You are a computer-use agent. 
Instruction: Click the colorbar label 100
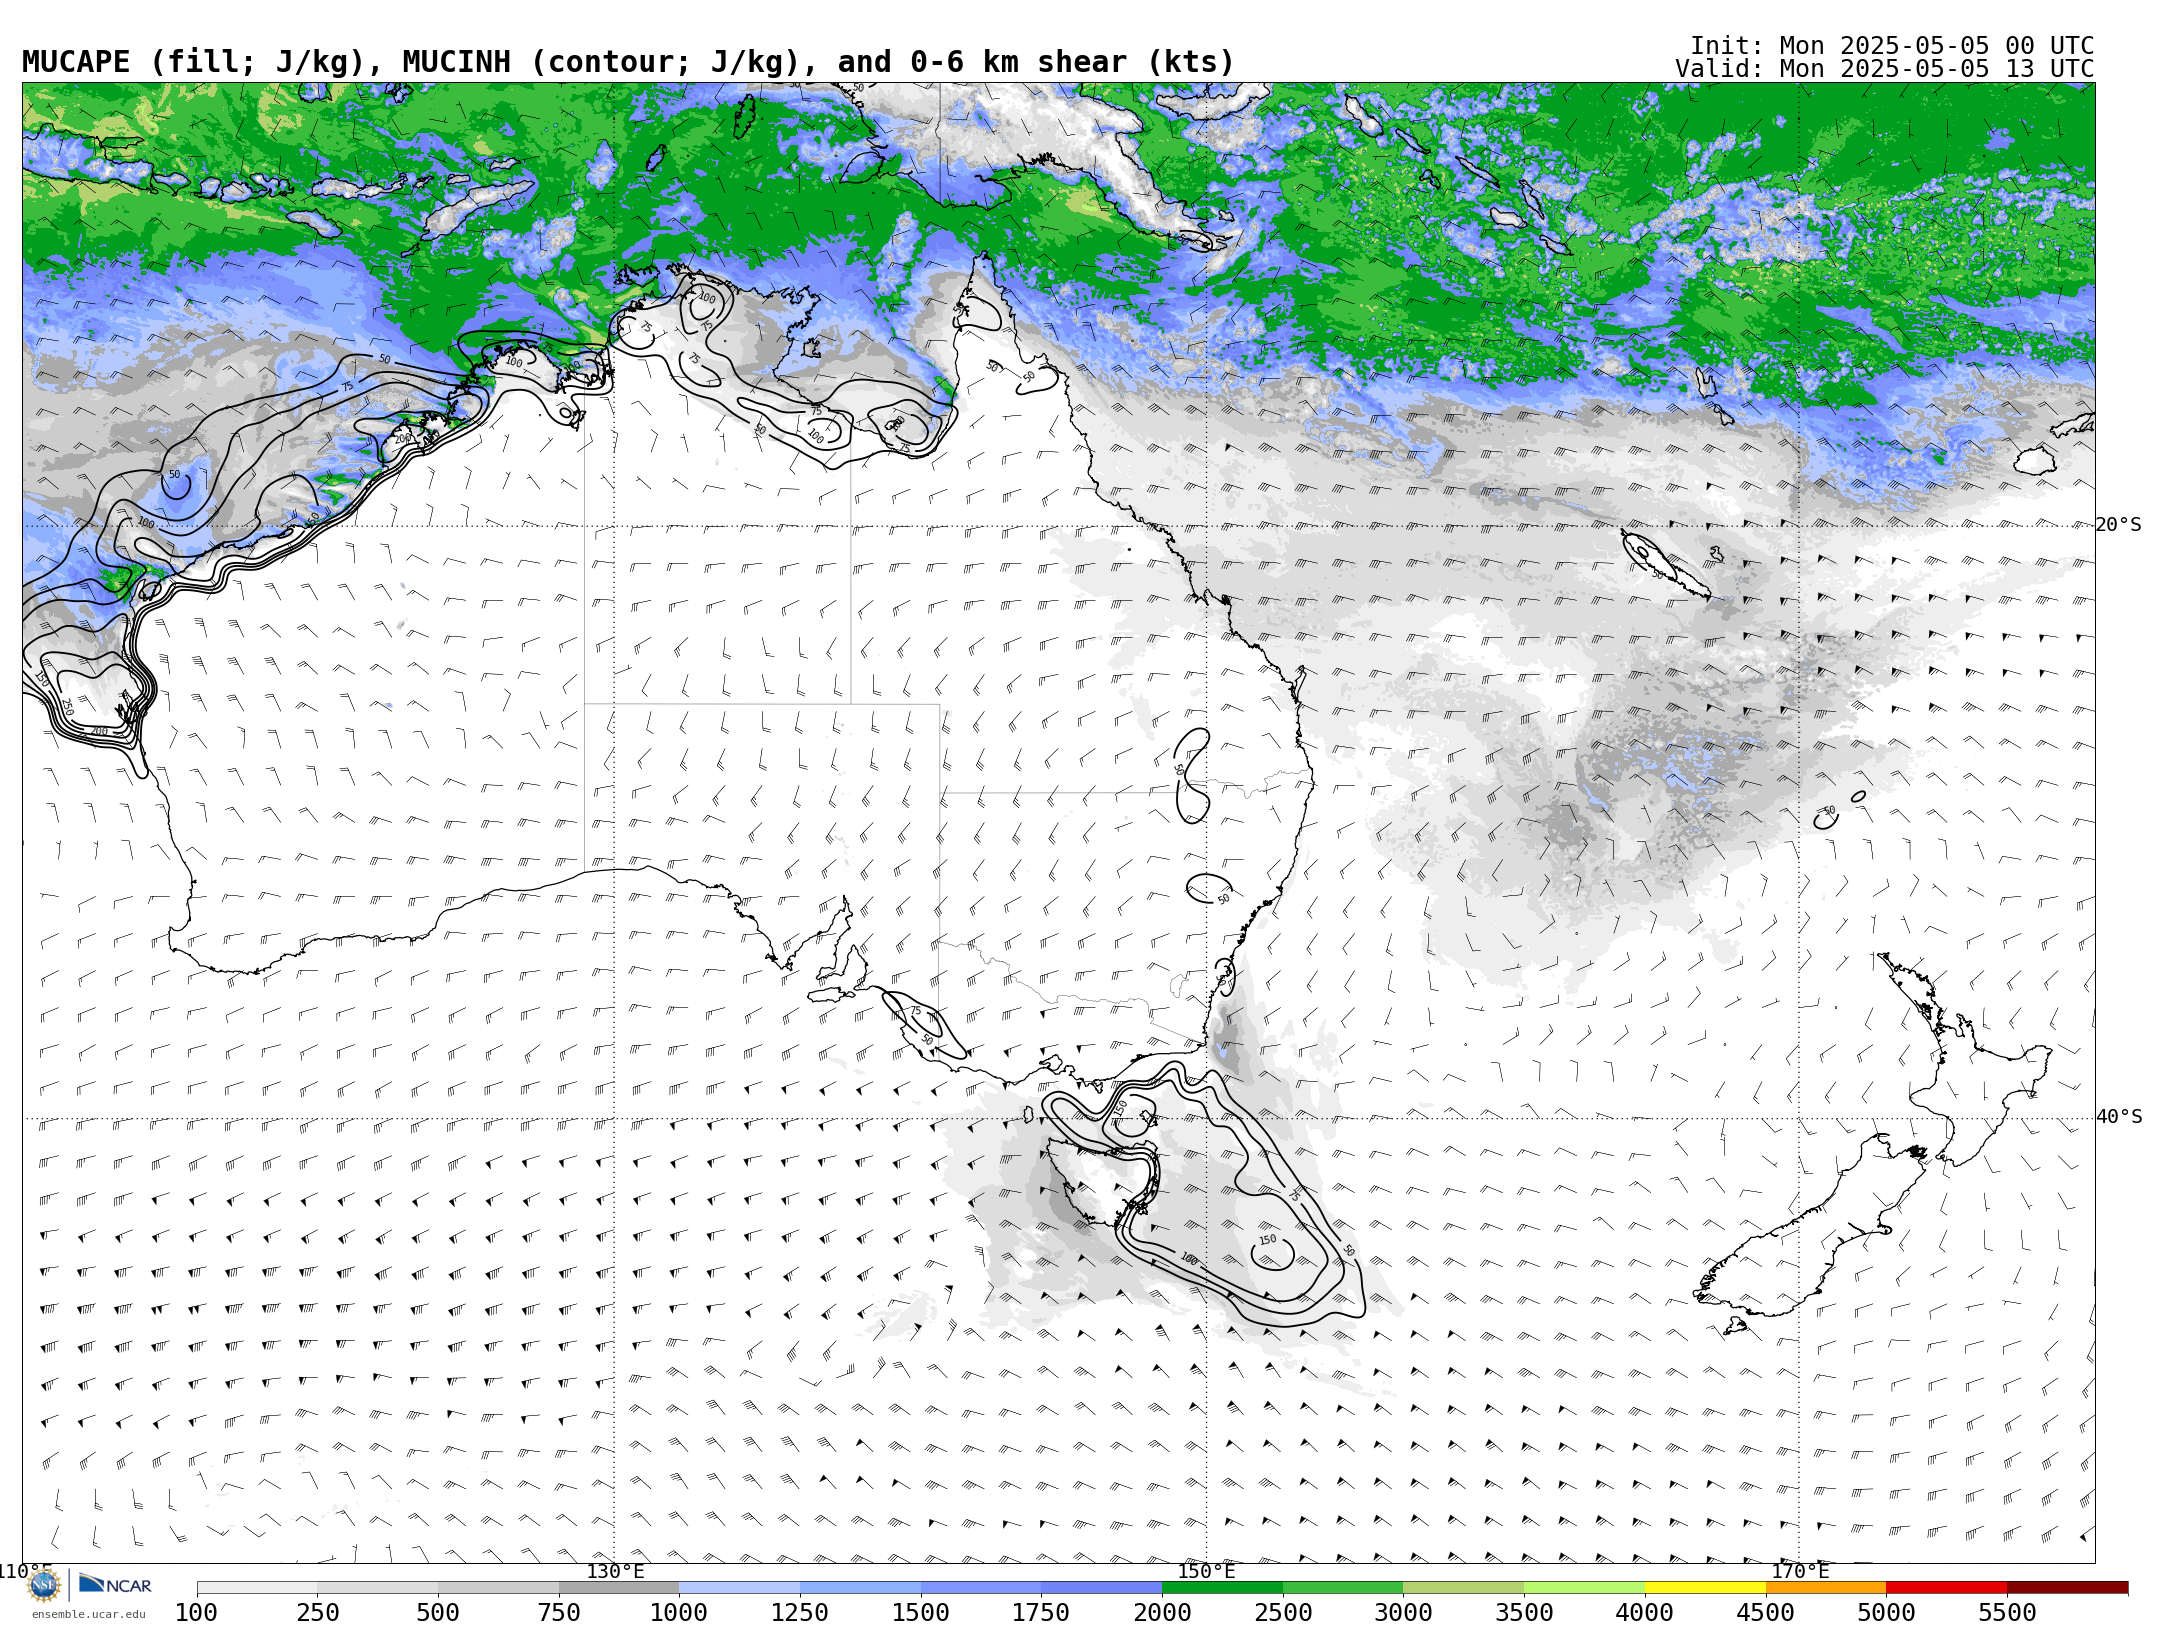pos(197,1613)
